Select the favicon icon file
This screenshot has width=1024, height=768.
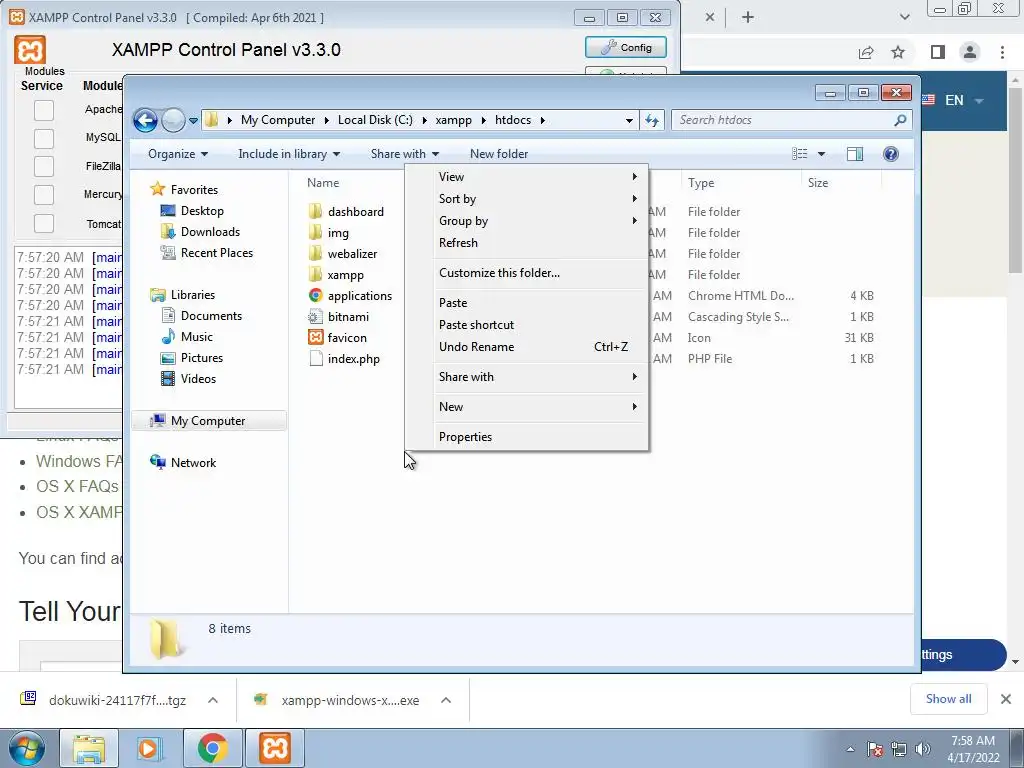(x=337, y=338)
